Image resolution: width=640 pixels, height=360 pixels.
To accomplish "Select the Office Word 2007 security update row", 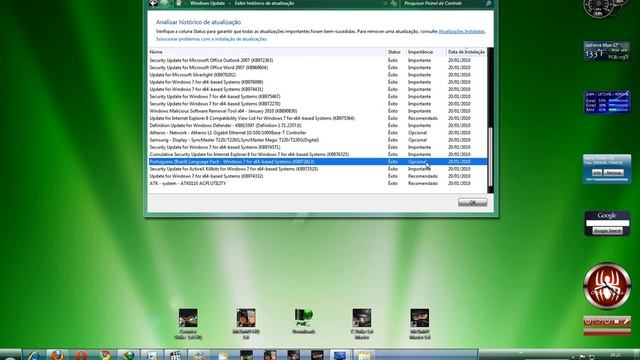I will tap(318, 68).
